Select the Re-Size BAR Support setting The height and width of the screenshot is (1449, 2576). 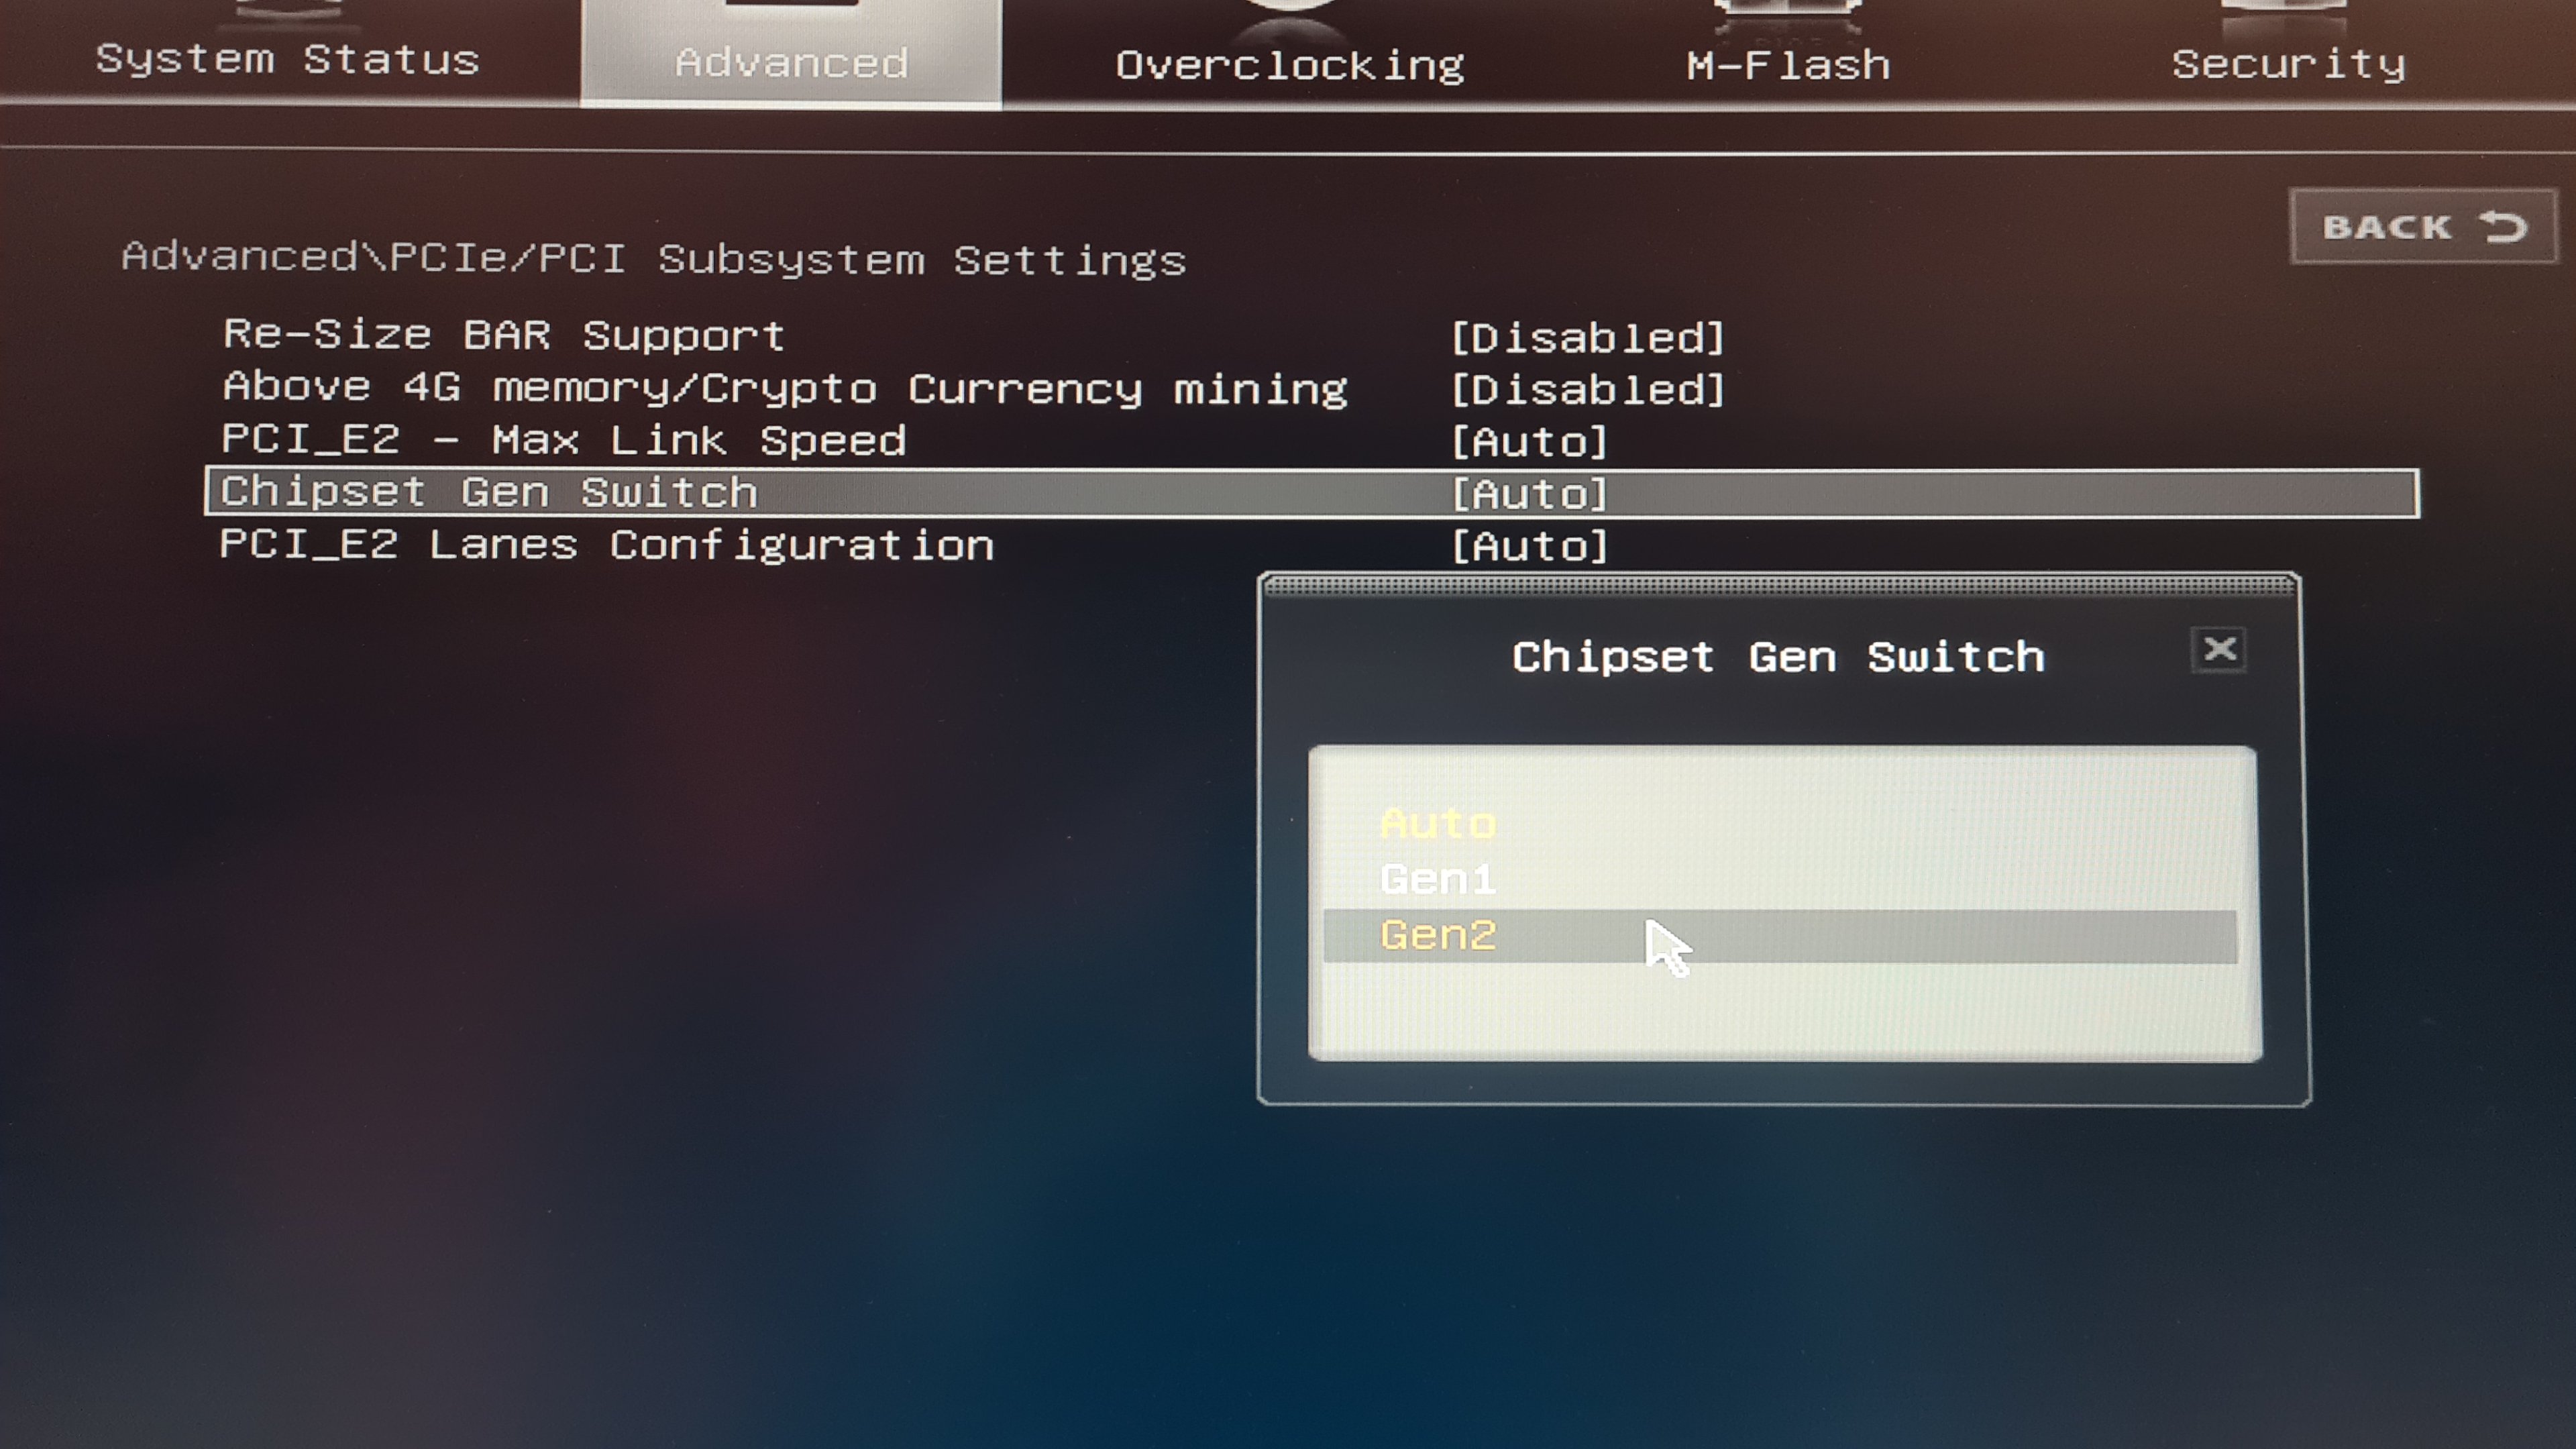tap(504, 335)
